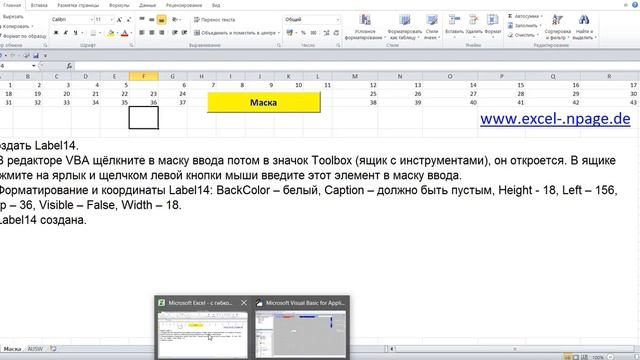Increase font size with the large A icon
Image resolution: width=640 pixels, height=360 pixels.
(x=119, y=20)
